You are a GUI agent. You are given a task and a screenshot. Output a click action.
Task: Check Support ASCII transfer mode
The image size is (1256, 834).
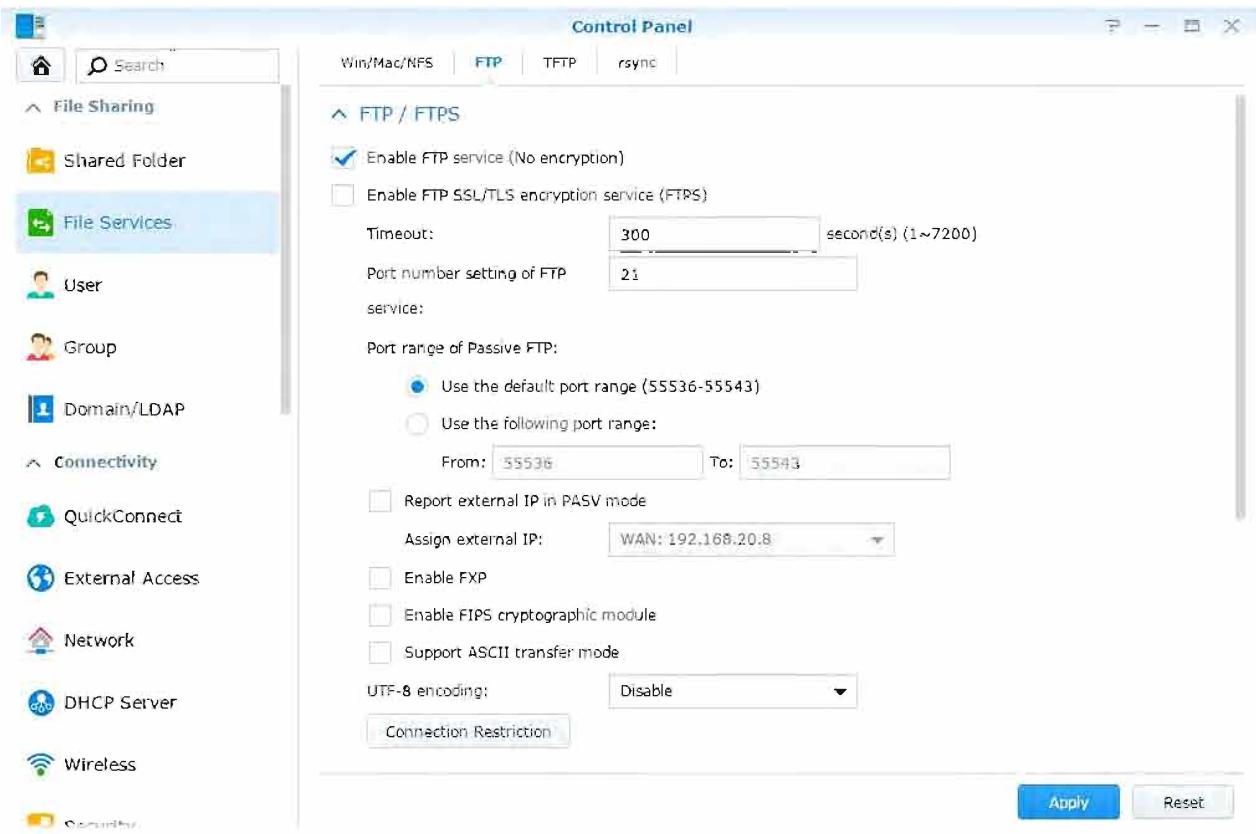point(380,652)
